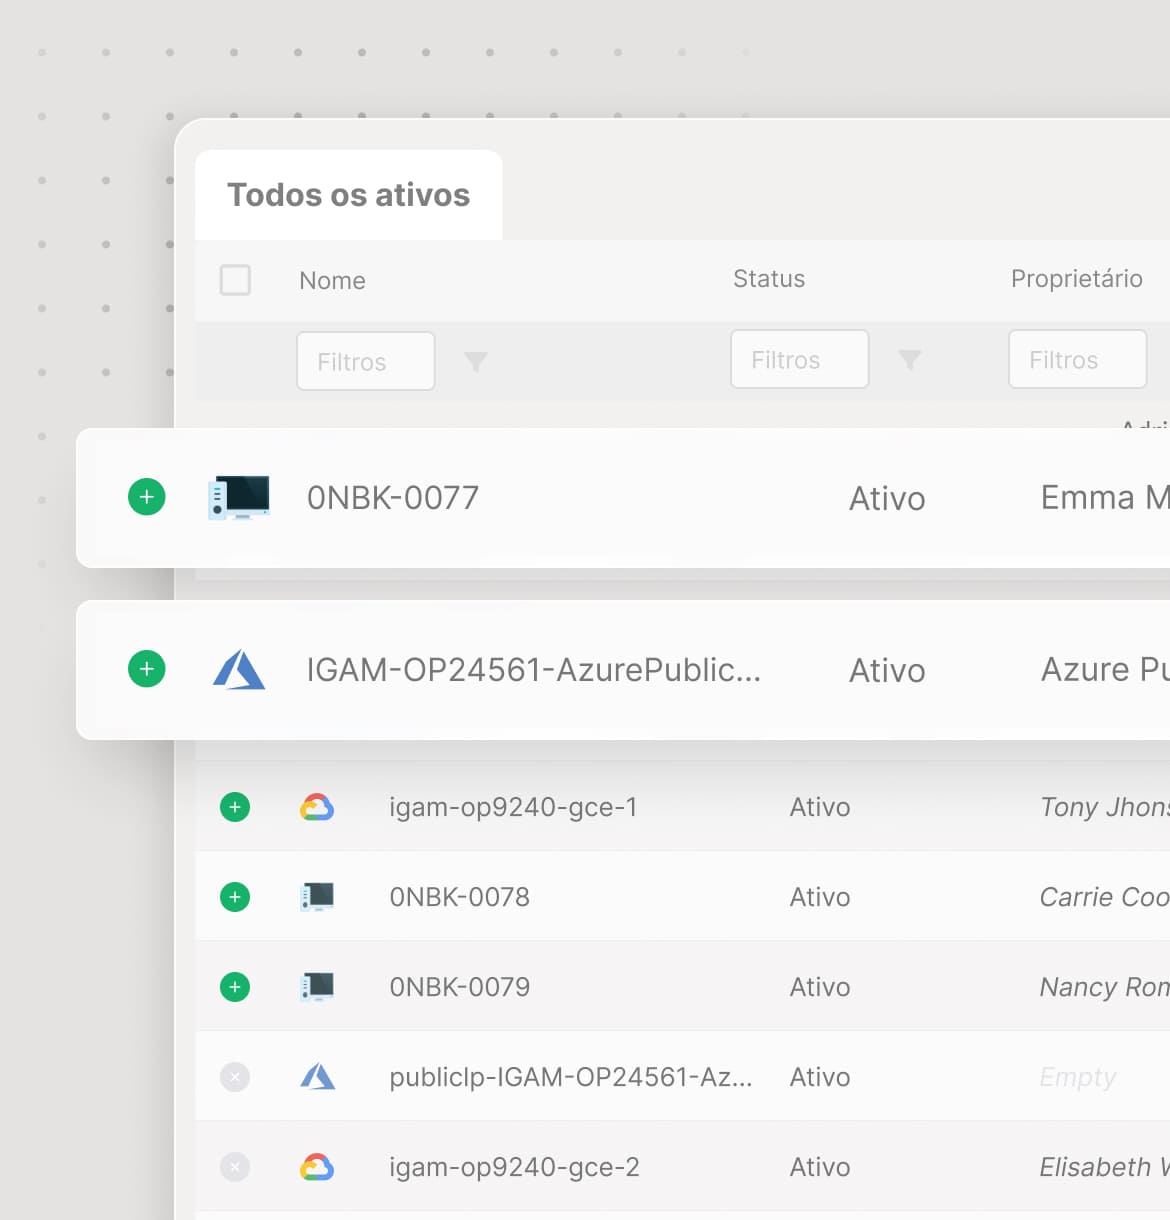Click Ativo status of 0NBK-0078

click(820, 897)
